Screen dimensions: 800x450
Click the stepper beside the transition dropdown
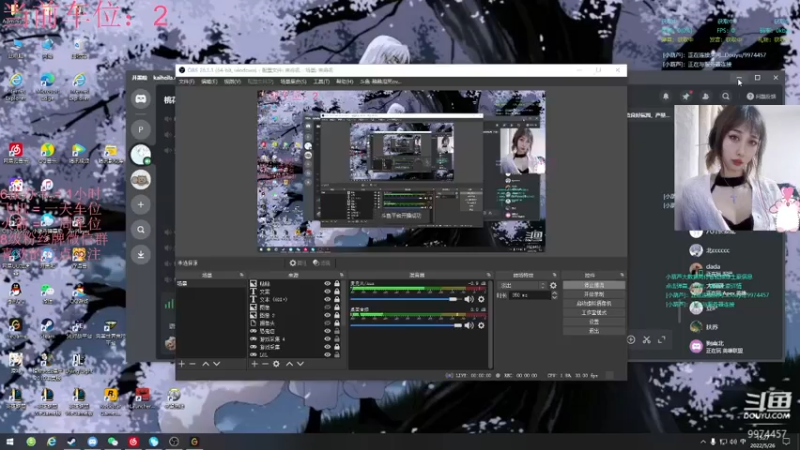[x=543, y=286]
